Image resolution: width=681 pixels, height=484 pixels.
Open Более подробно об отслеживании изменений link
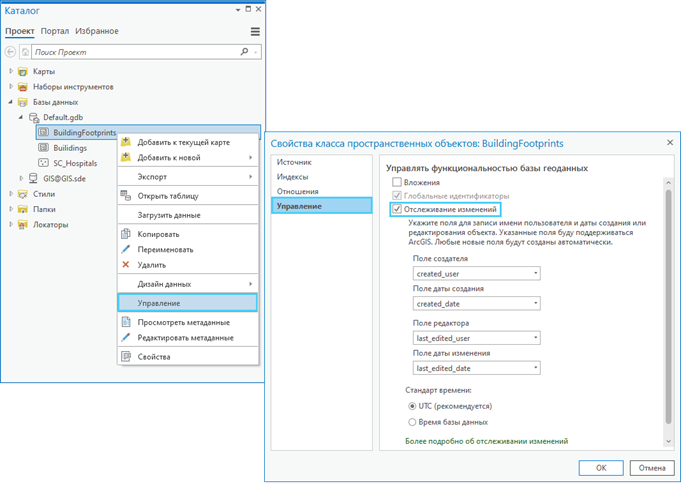click(486, 441)
